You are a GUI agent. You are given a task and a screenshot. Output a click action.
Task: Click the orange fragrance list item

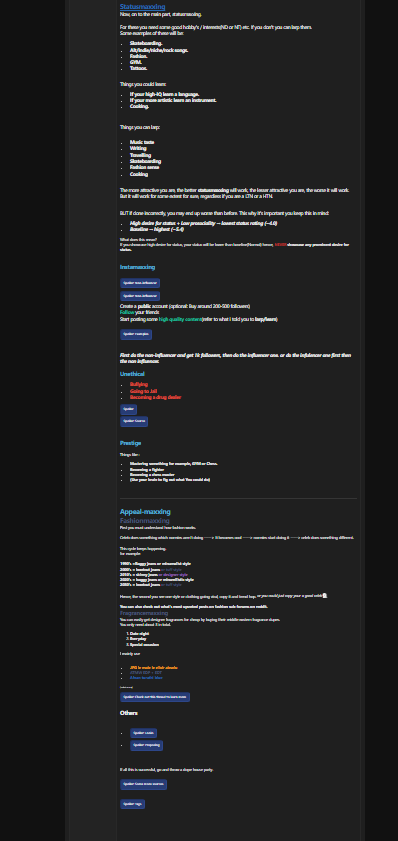click(x=153, y=668)
